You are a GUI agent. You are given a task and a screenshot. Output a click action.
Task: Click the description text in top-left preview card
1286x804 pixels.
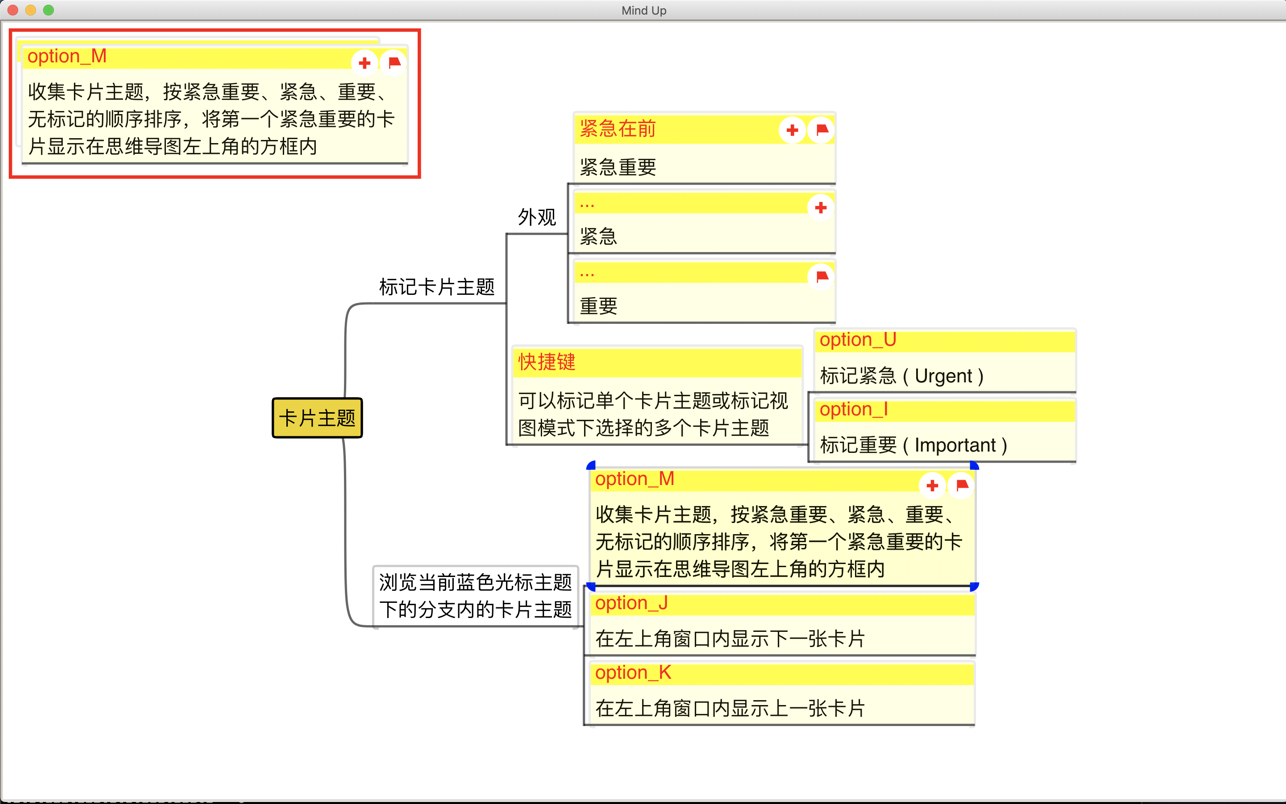(211, 119)
